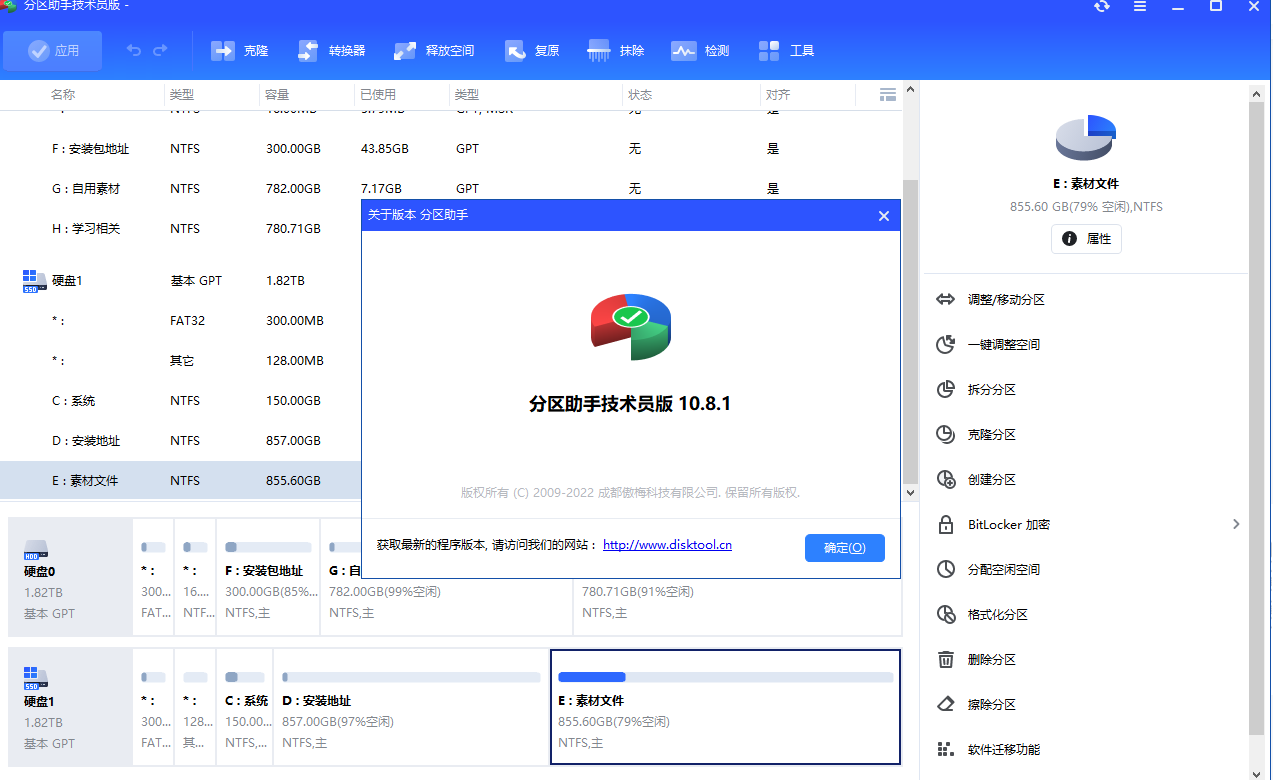Open the 克隆 (Clone) tool
The height and width of the screenshot is (780, 1273).
coord(239,49)
